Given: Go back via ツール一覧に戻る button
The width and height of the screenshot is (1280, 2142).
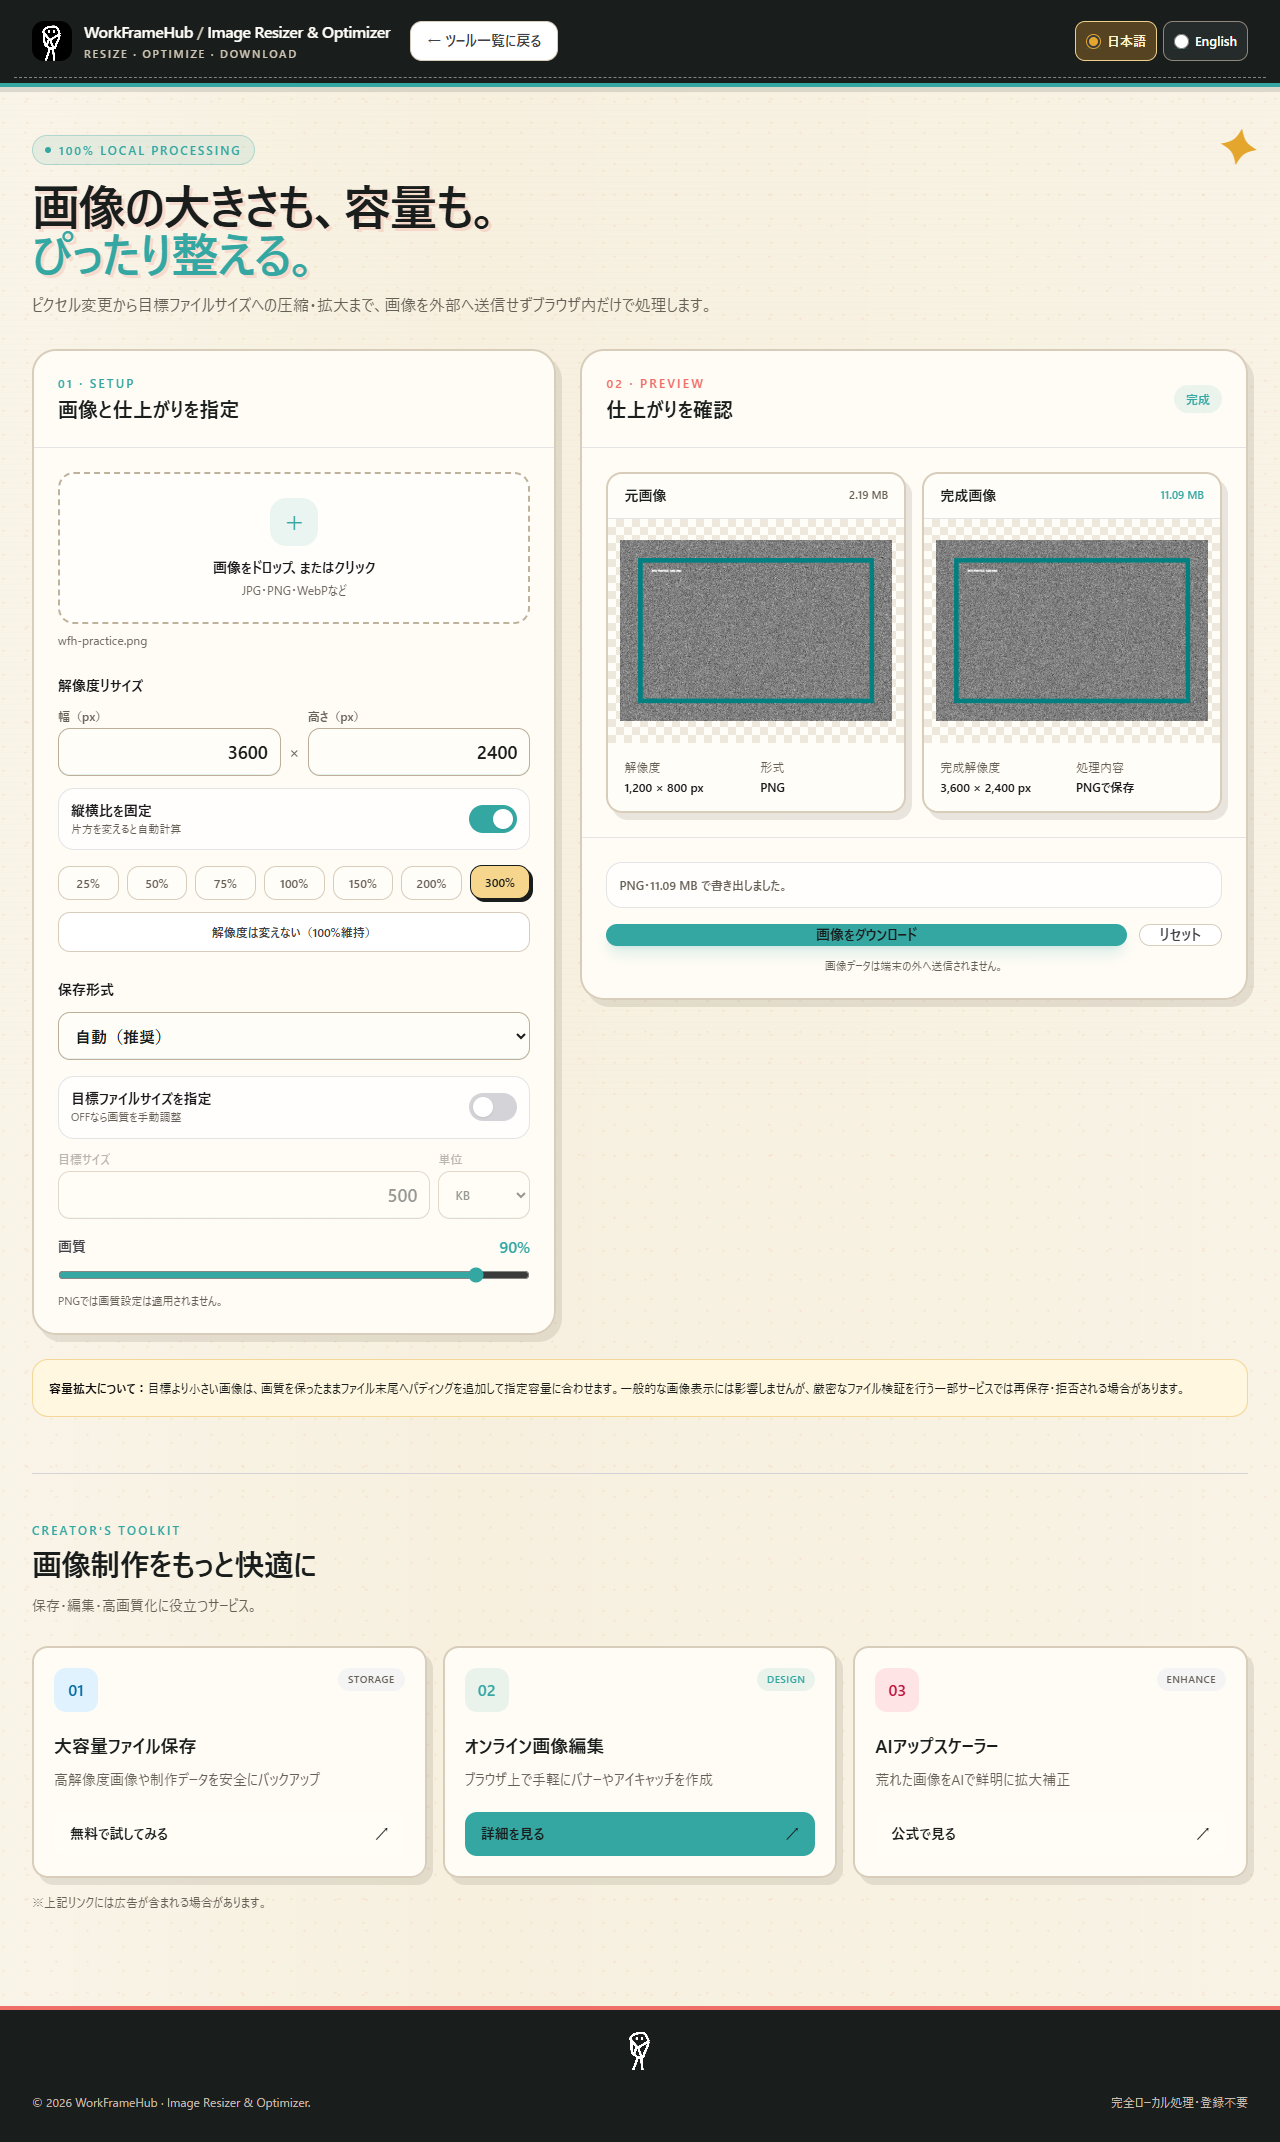Looking at the screenshot, I should 484,41.
